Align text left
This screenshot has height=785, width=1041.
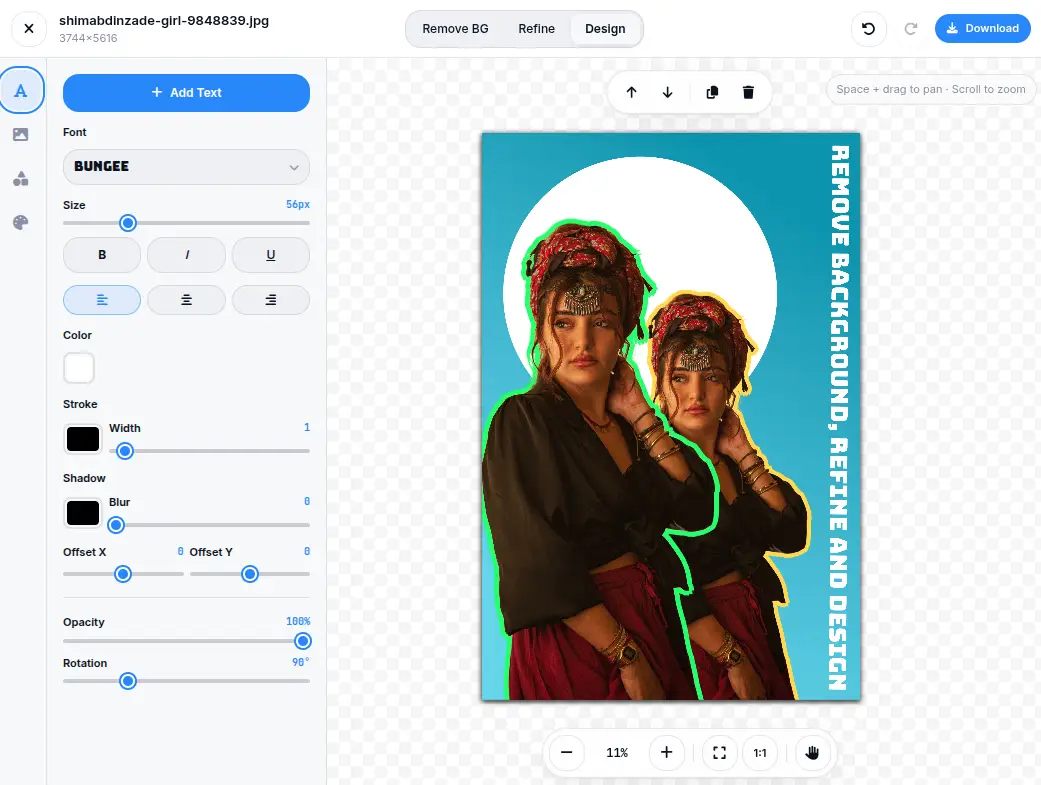pyautogui.click(x=102, y=300)
